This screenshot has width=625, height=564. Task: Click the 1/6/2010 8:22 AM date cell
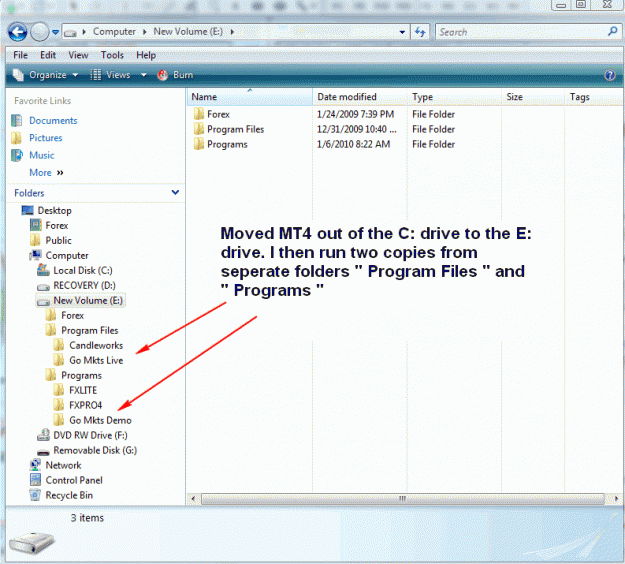click(x=353, y=144)
